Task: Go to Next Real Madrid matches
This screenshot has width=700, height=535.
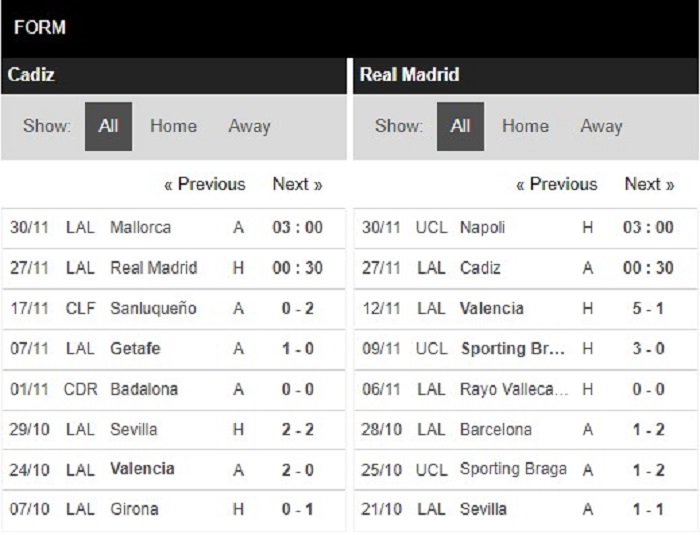Action: pyautogui.click(x=649, y=184)
